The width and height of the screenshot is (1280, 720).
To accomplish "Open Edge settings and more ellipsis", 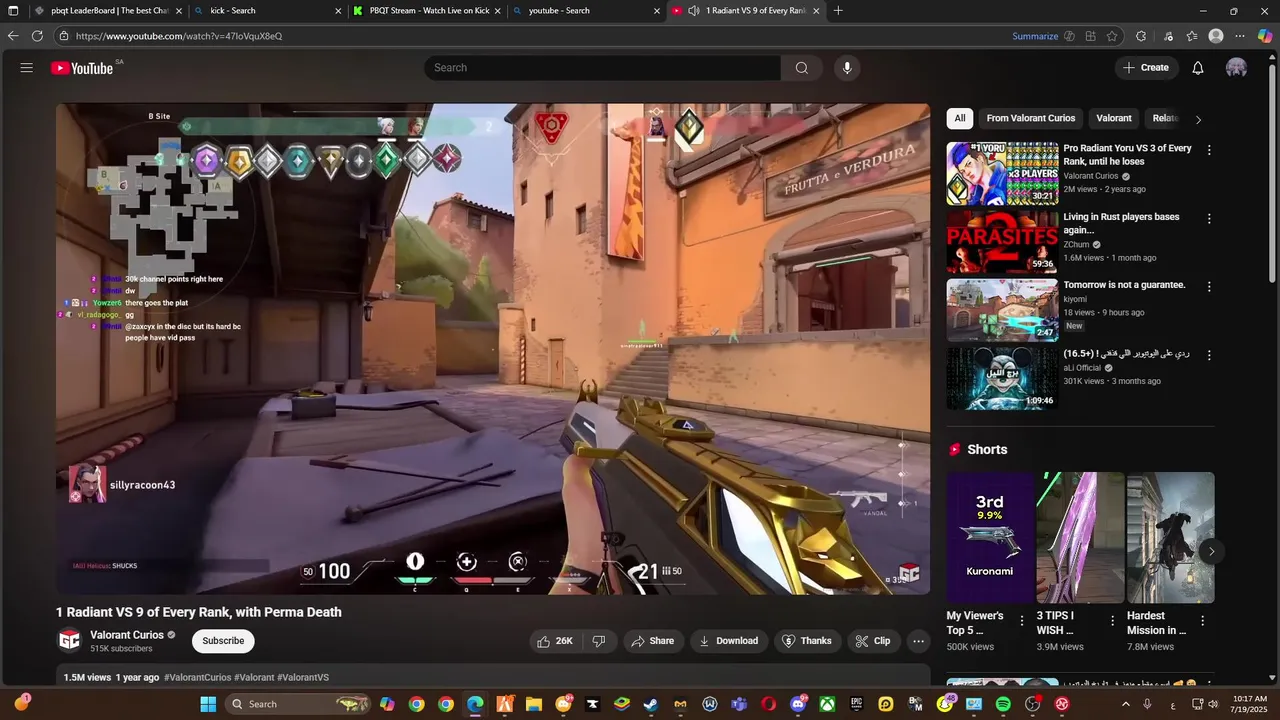I will point(1240,36).
